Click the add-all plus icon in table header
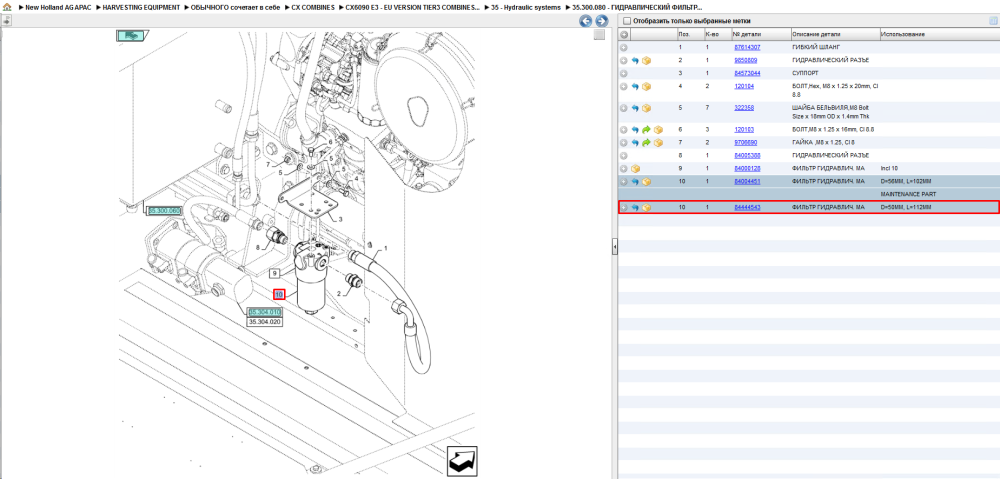 (x=624, y=34)
